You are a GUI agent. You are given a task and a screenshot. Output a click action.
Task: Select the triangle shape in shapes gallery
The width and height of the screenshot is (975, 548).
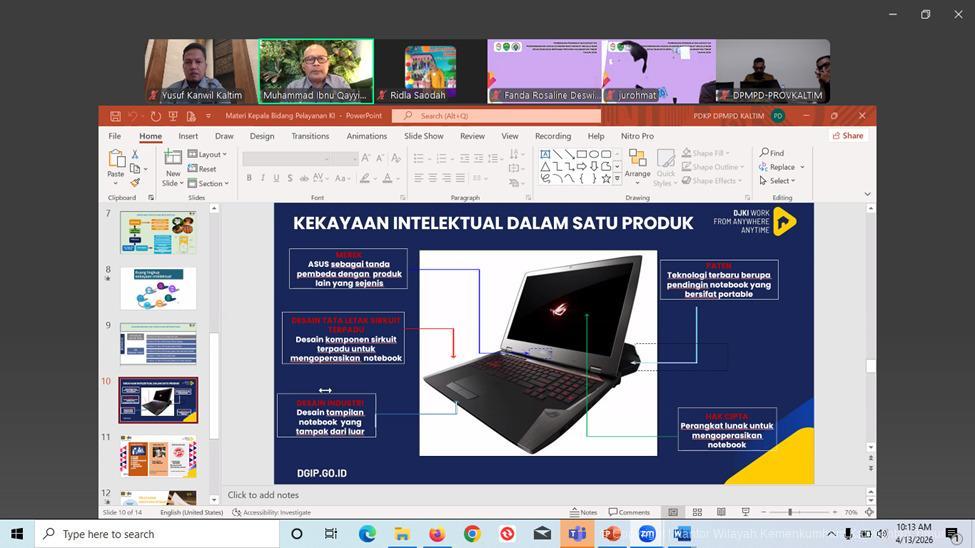545,167
